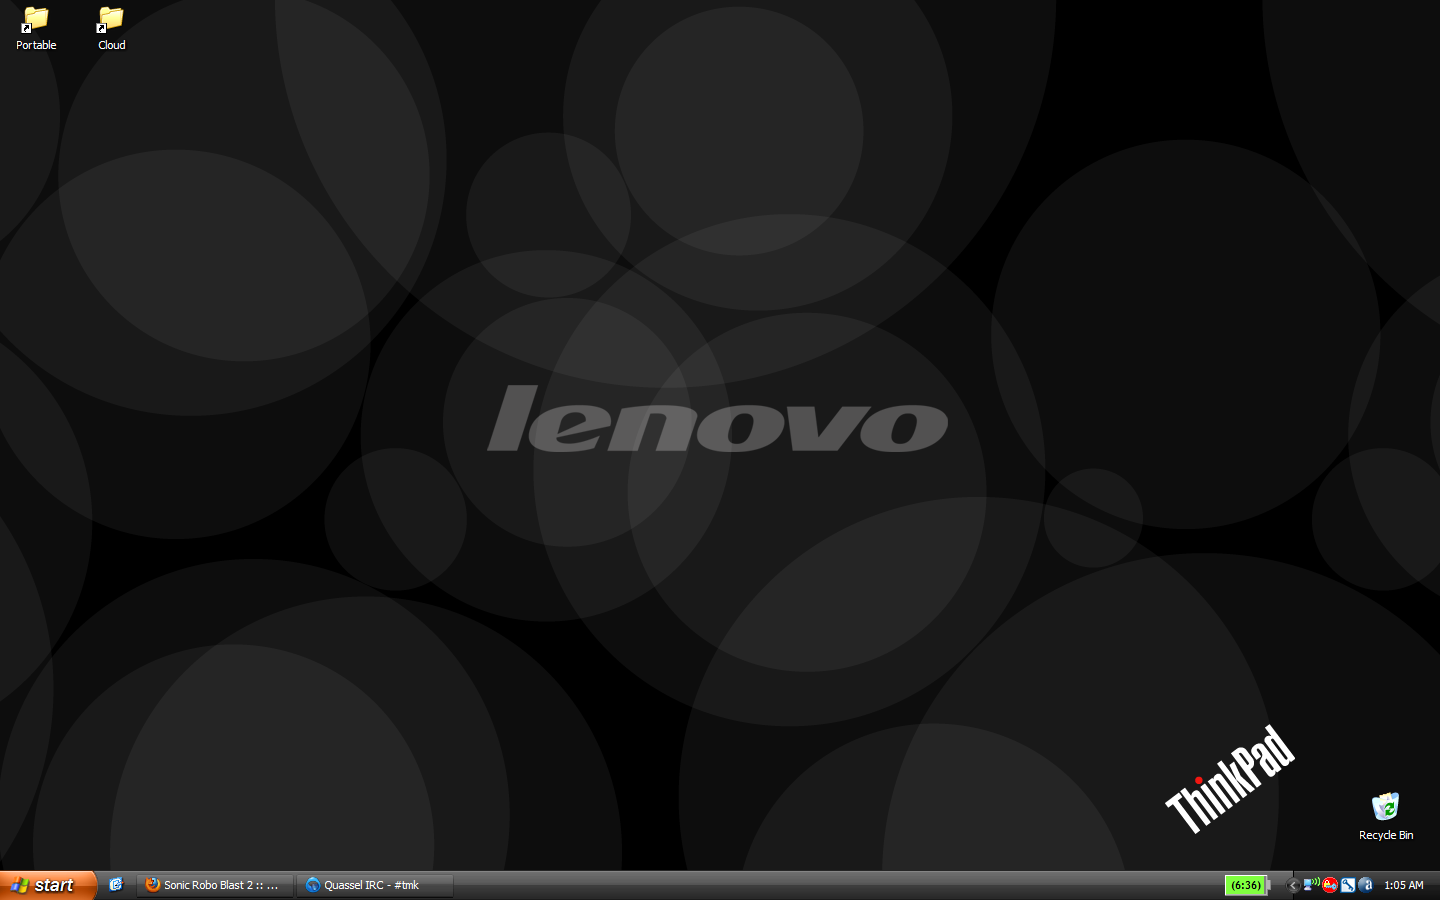Click the Quassel globe icon on the taskbar
The height and width of the screenshot is (900, 1440).
click(x=313, y=885)
